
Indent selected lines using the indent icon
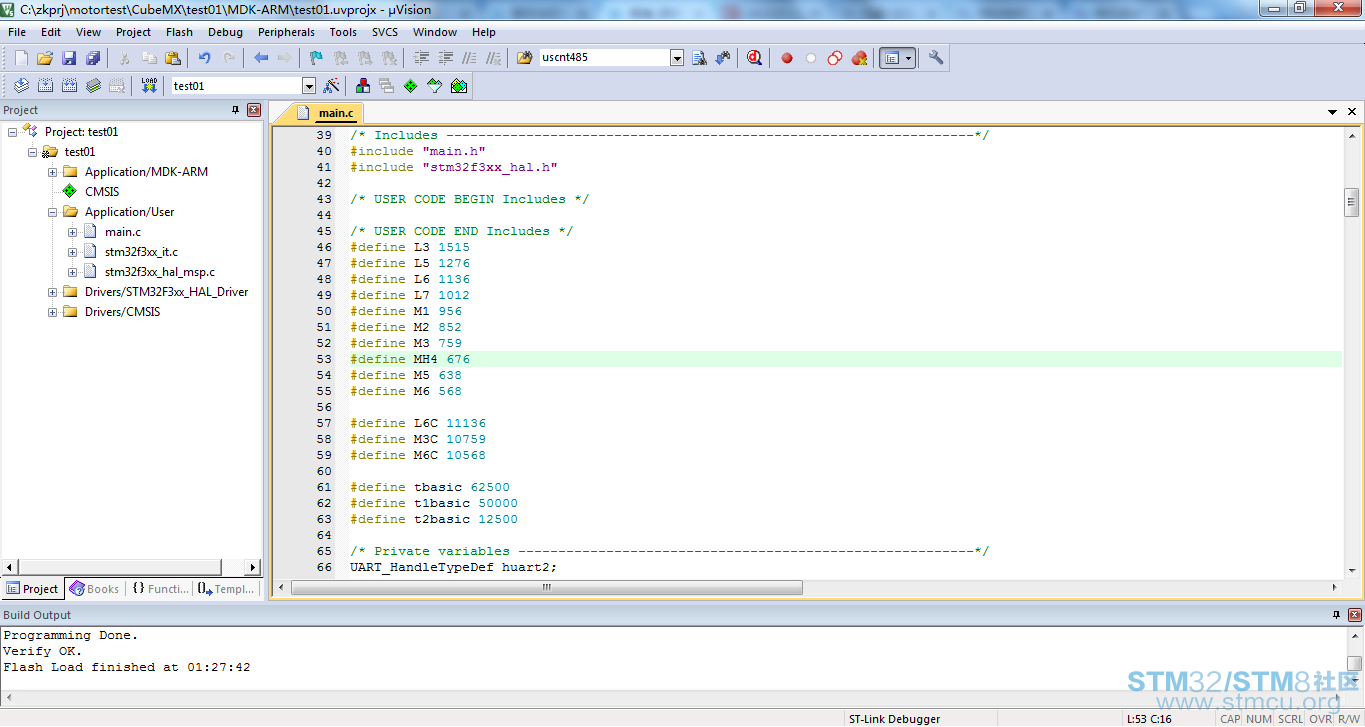pos(422,58)
